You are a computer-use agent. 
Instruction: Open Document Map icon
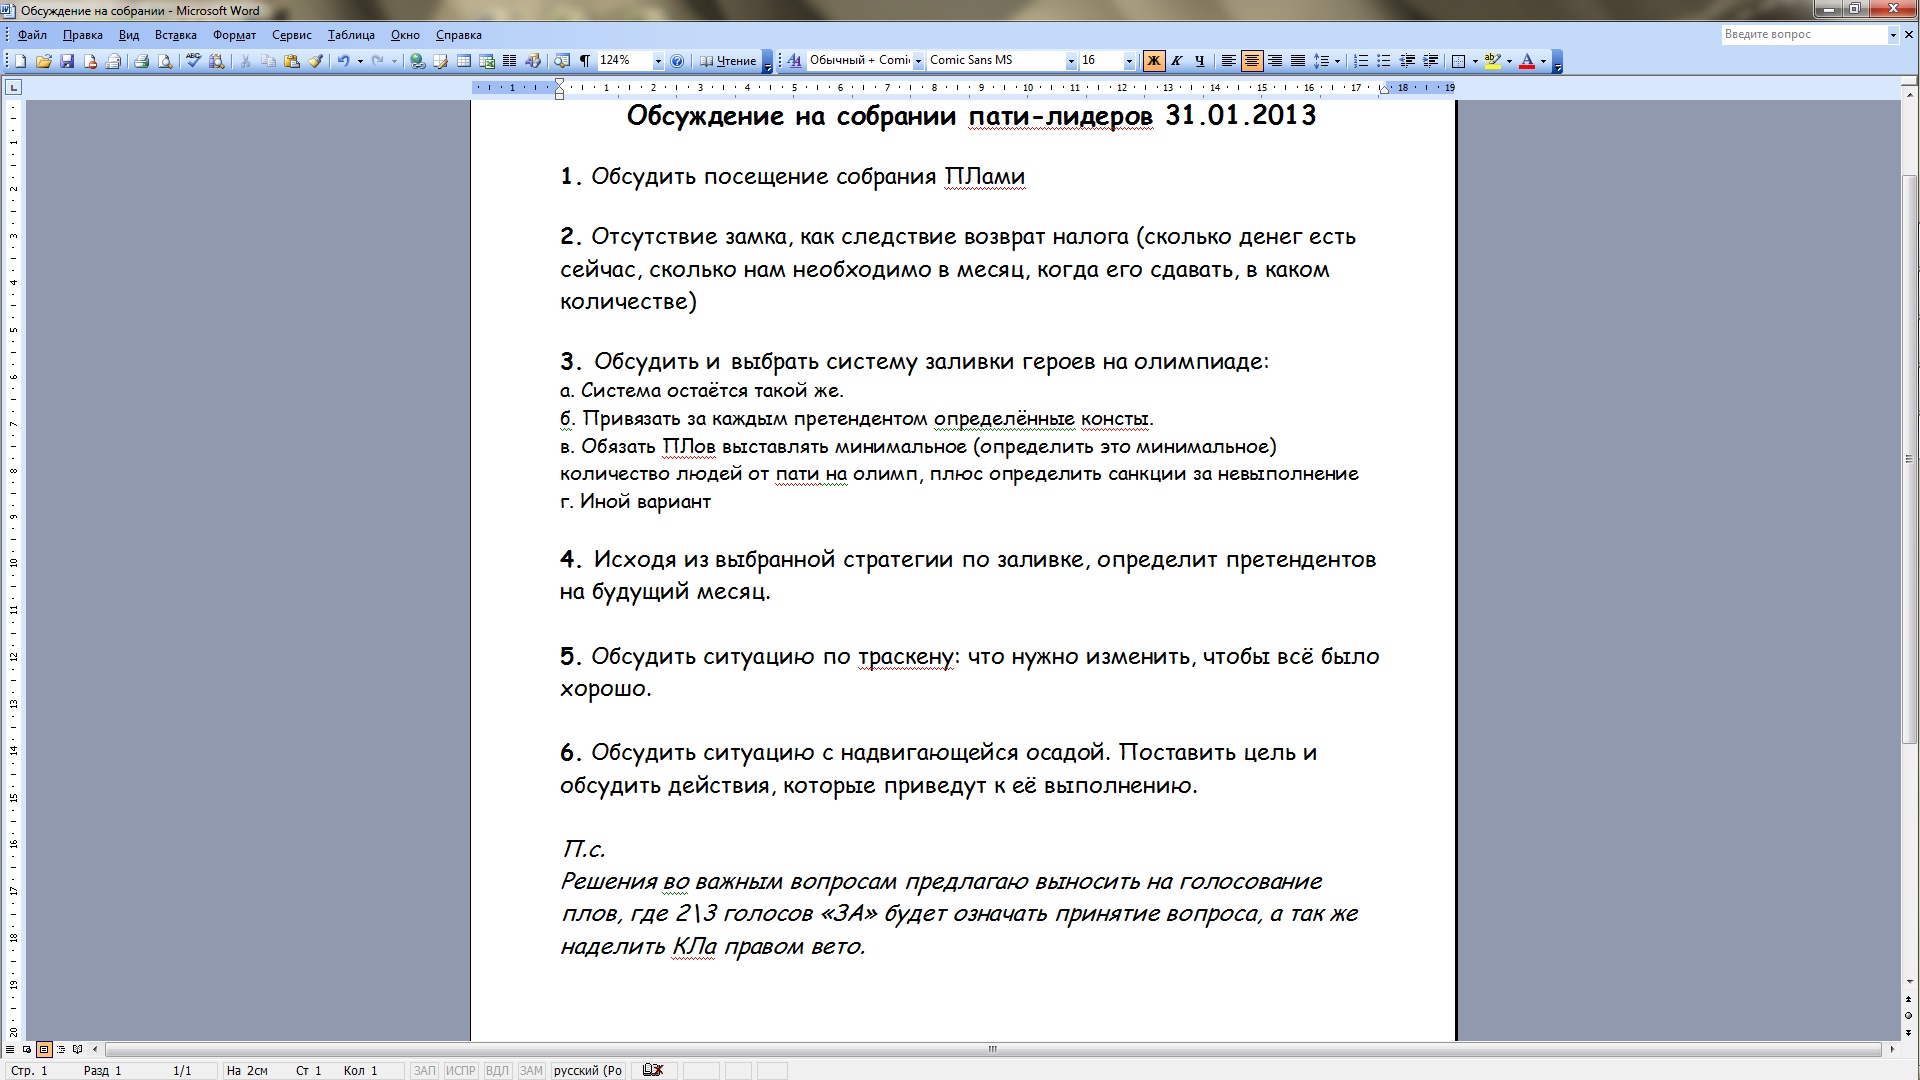562,61
